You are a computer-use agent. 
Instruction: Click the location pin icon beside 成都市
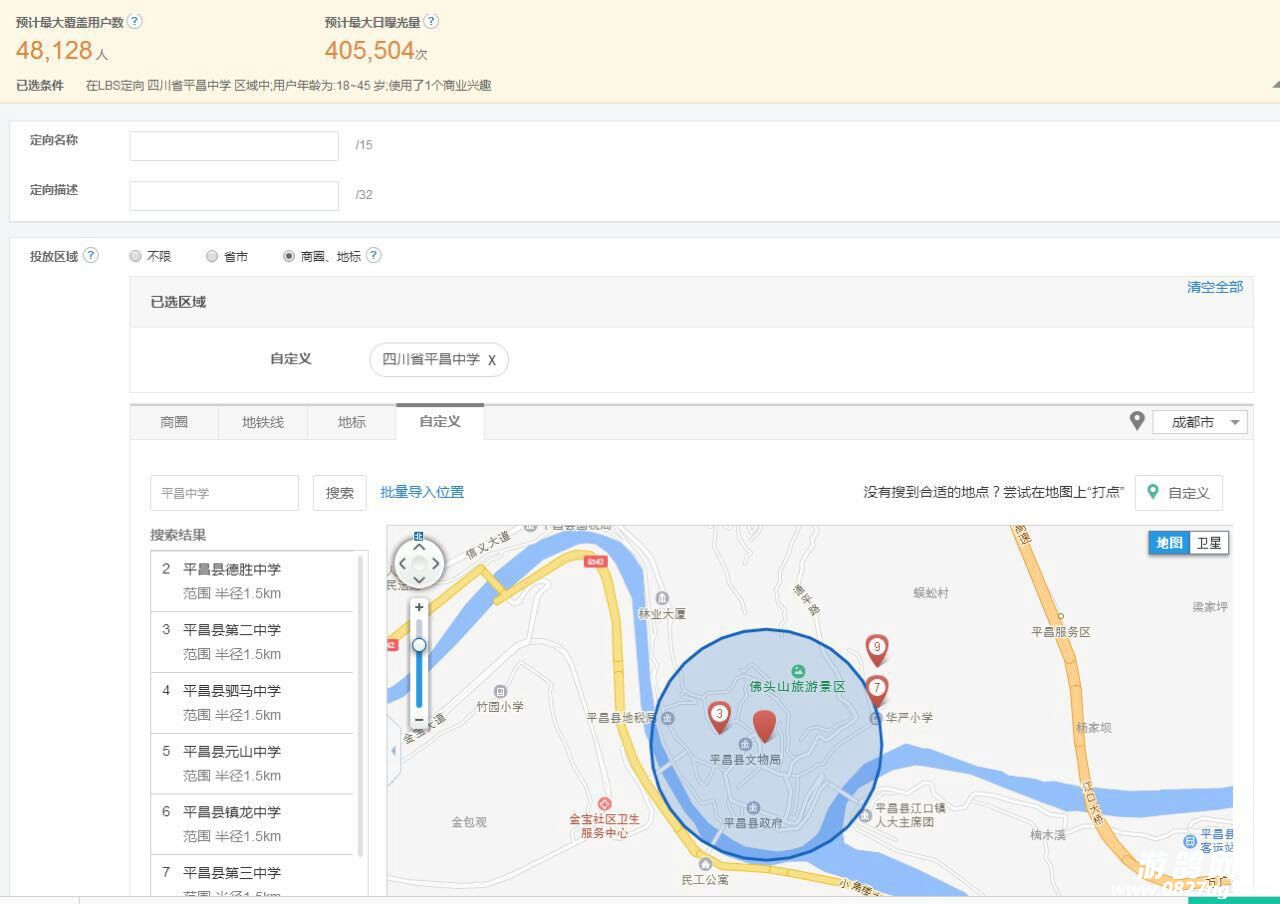[1137, 421]
